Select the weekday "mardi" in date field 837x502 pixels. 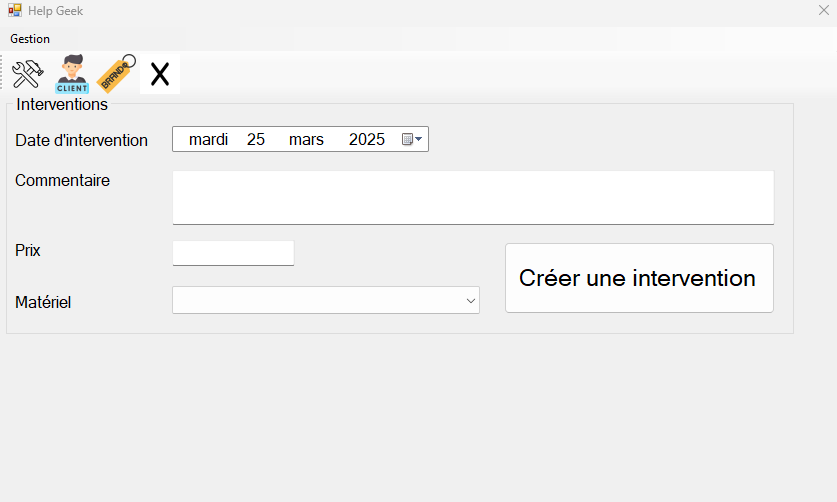208,140
